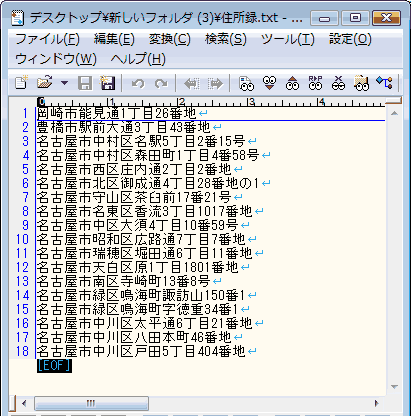This screenshot has height=416, width=411.
Task: Click the outline analysis icon
Action: coord(384,82)
